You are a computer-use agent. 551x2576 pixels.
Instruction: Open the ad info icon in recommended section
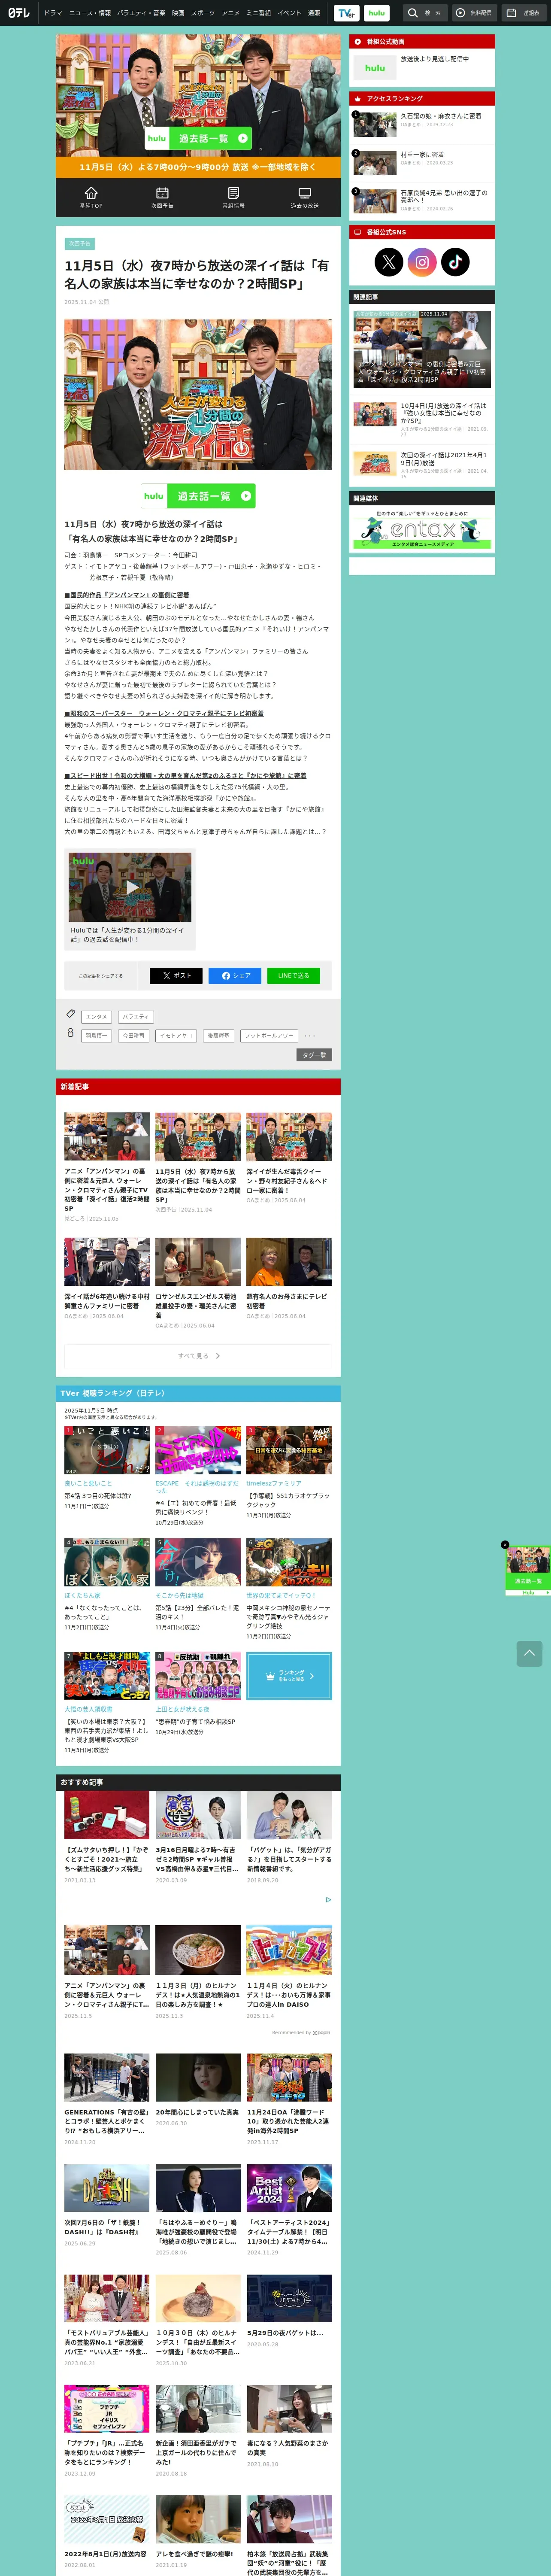pos(328,1899)
